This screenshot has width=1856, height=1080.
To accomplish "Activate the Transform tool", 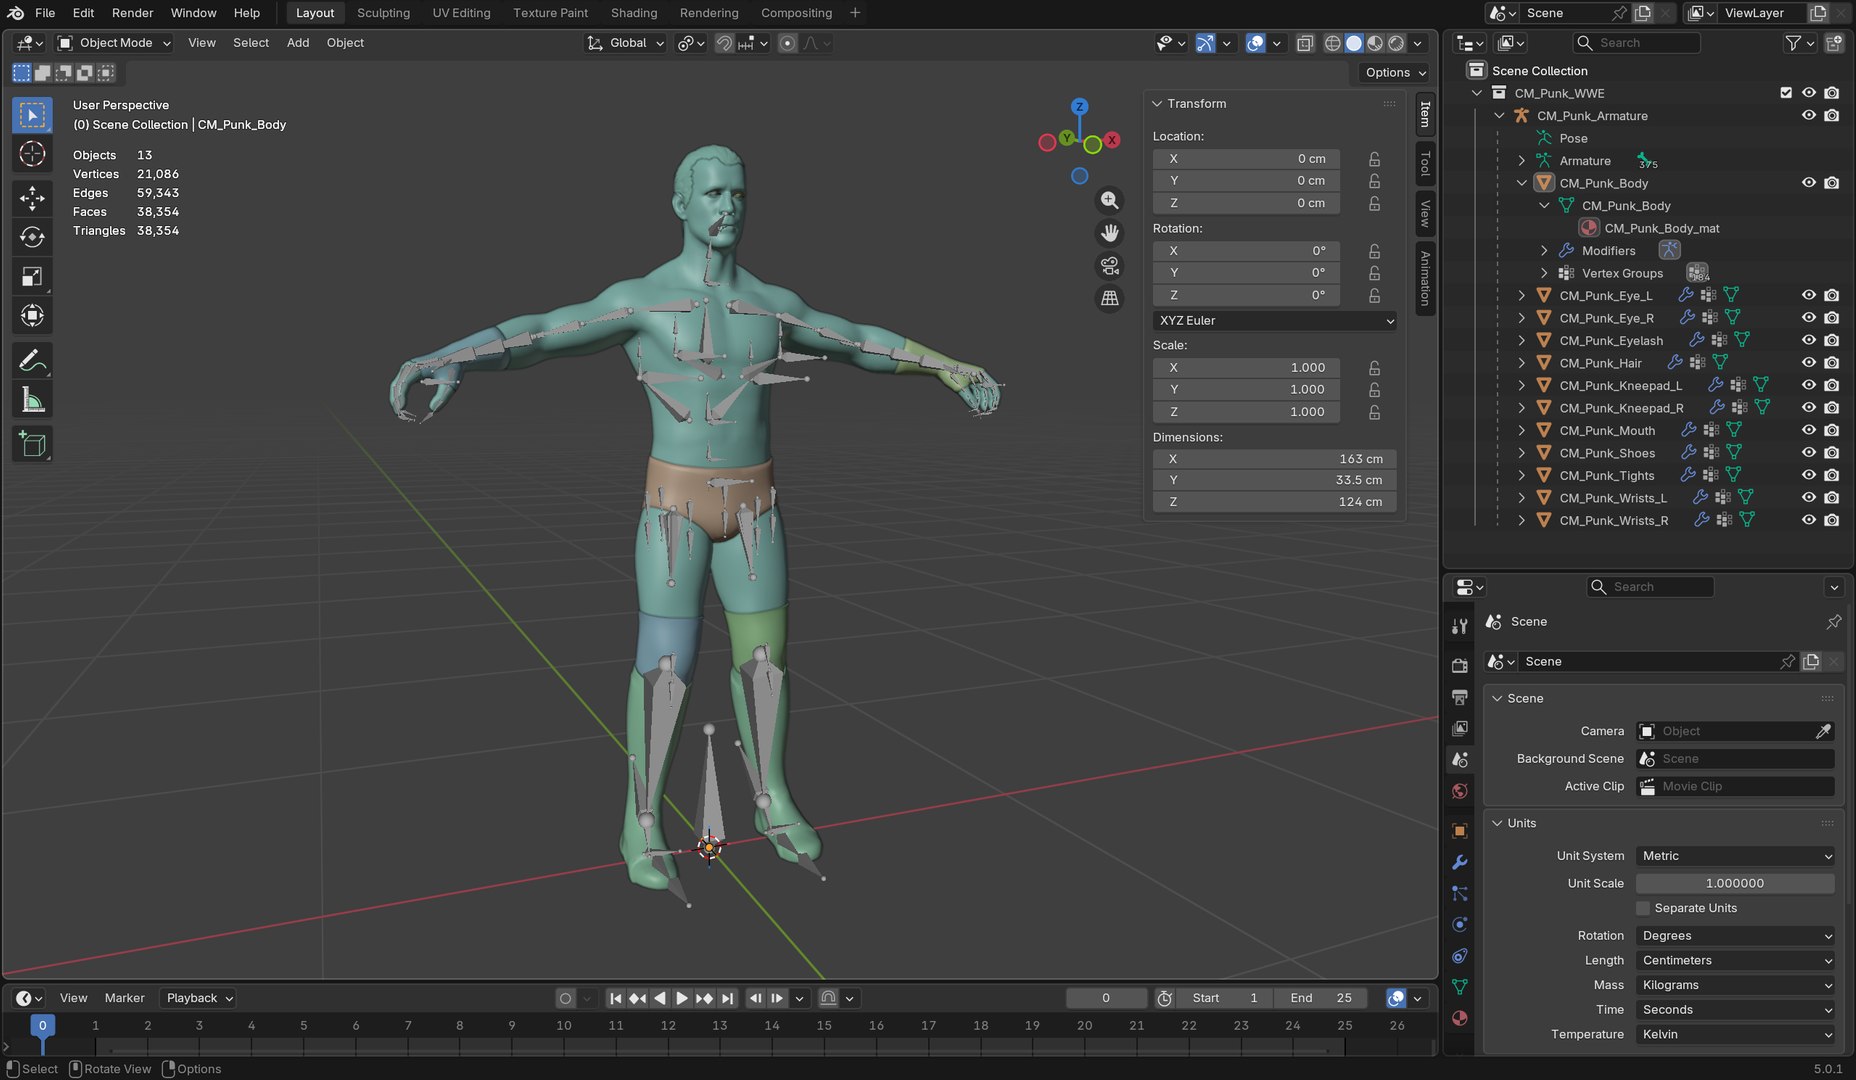I will coord(32,316).
